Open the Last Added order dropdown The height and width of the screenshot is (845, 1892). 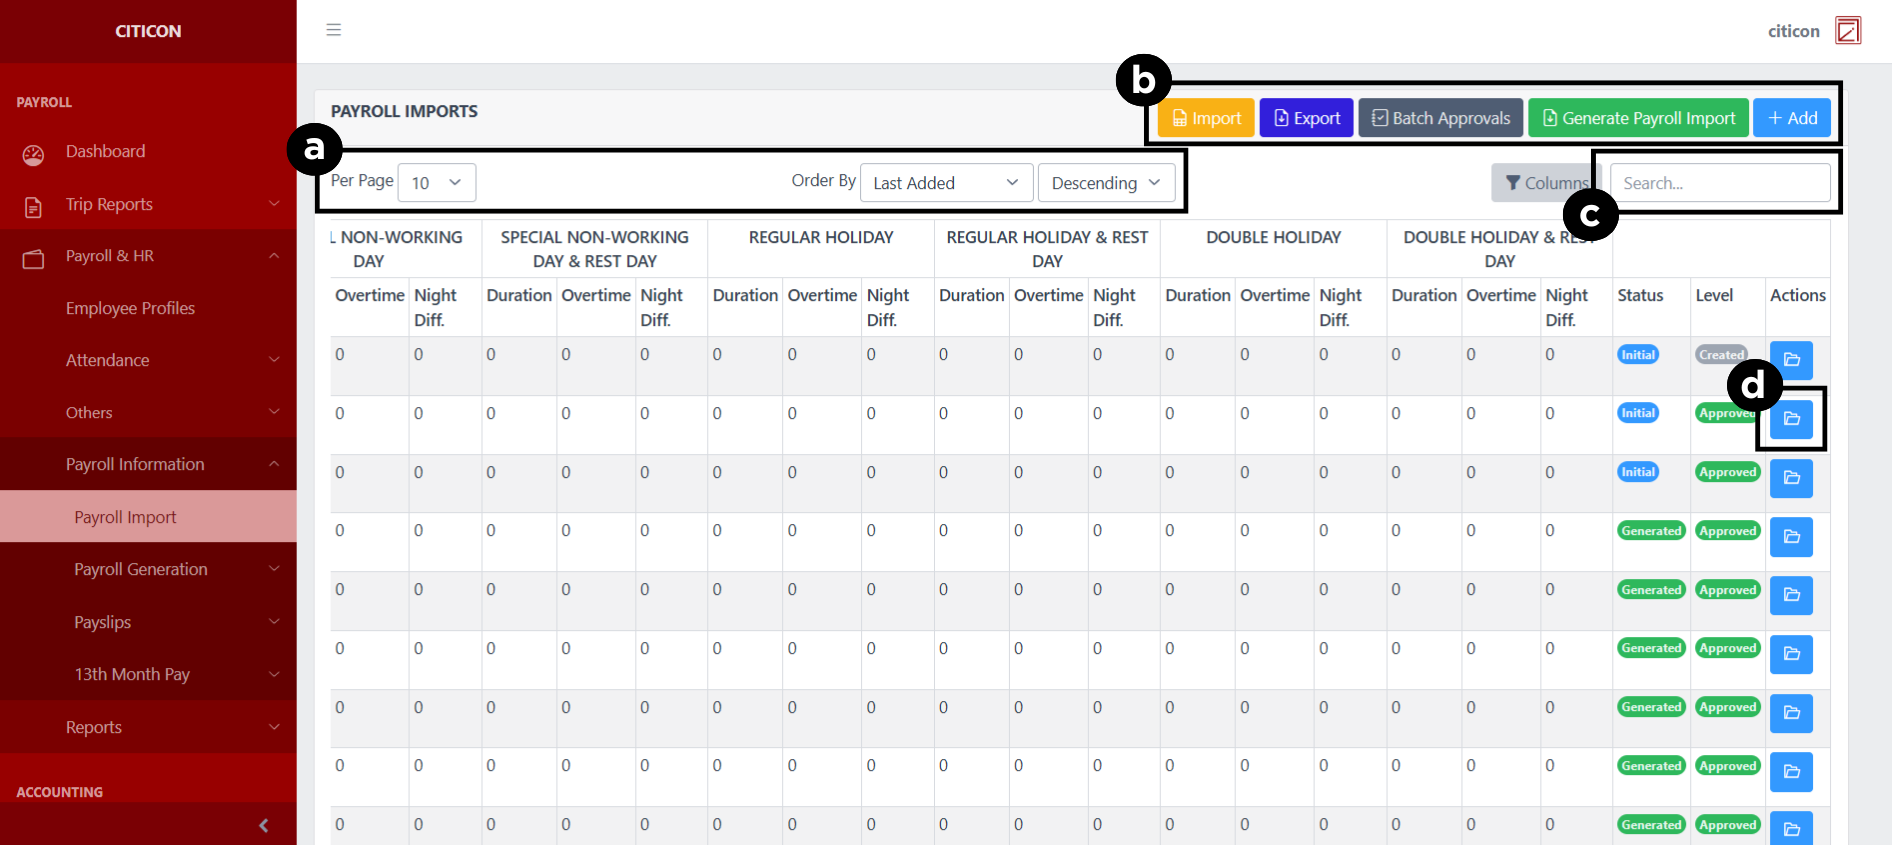pos(945,183)
